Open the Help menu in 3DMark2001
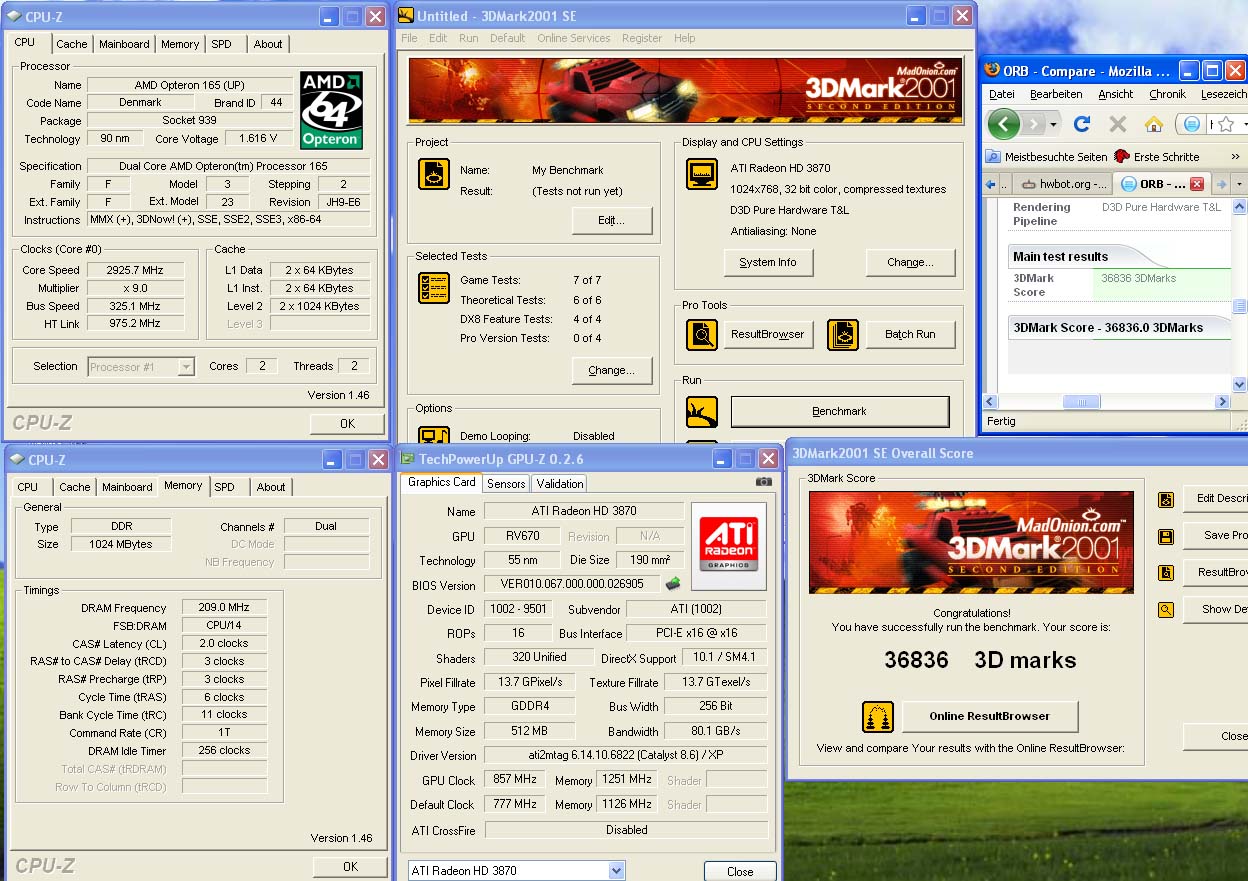The image size is (1248, 881). pyautogui.click(x=684, y=38)
